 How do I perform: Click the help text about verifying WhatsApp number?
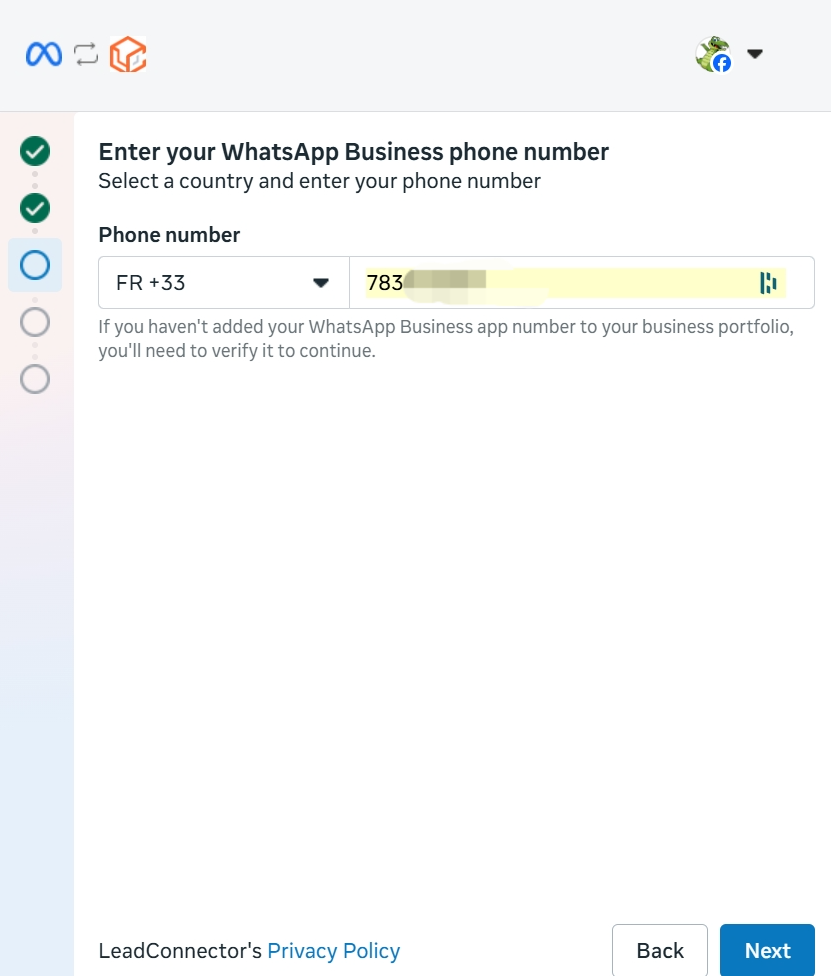[x=446, y=339]
